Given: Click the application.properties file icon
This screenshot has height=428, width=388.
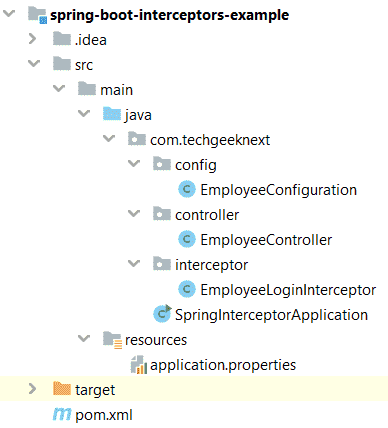Looking at the screenshot, I should [138, 364].
